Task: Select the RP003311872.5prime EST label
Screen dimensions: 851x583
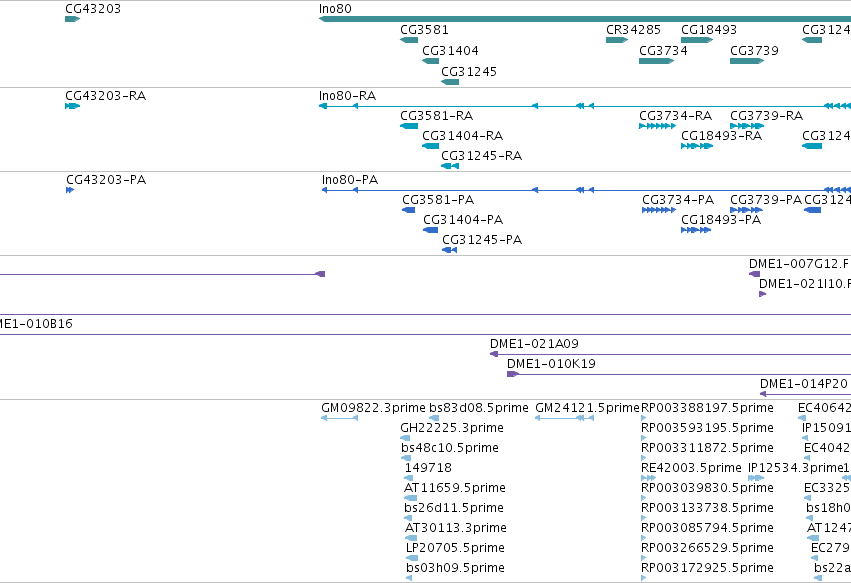Action: pyautogui.click(x=708, y=448)
